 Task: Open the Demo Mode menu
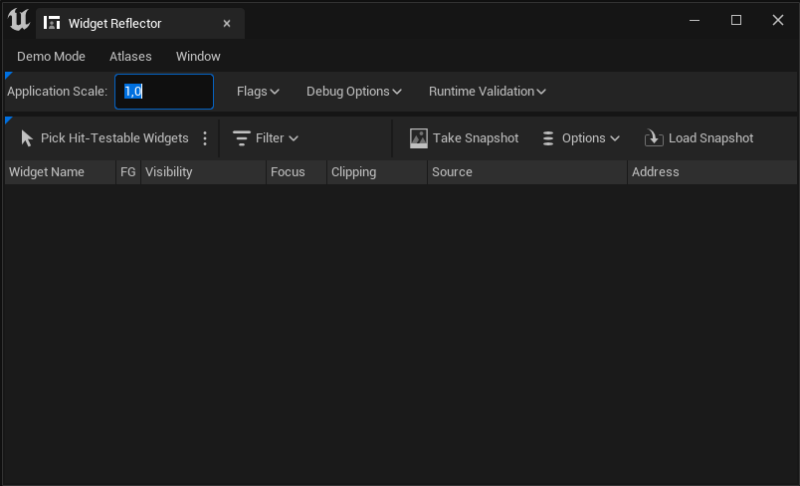pos(51,56)
